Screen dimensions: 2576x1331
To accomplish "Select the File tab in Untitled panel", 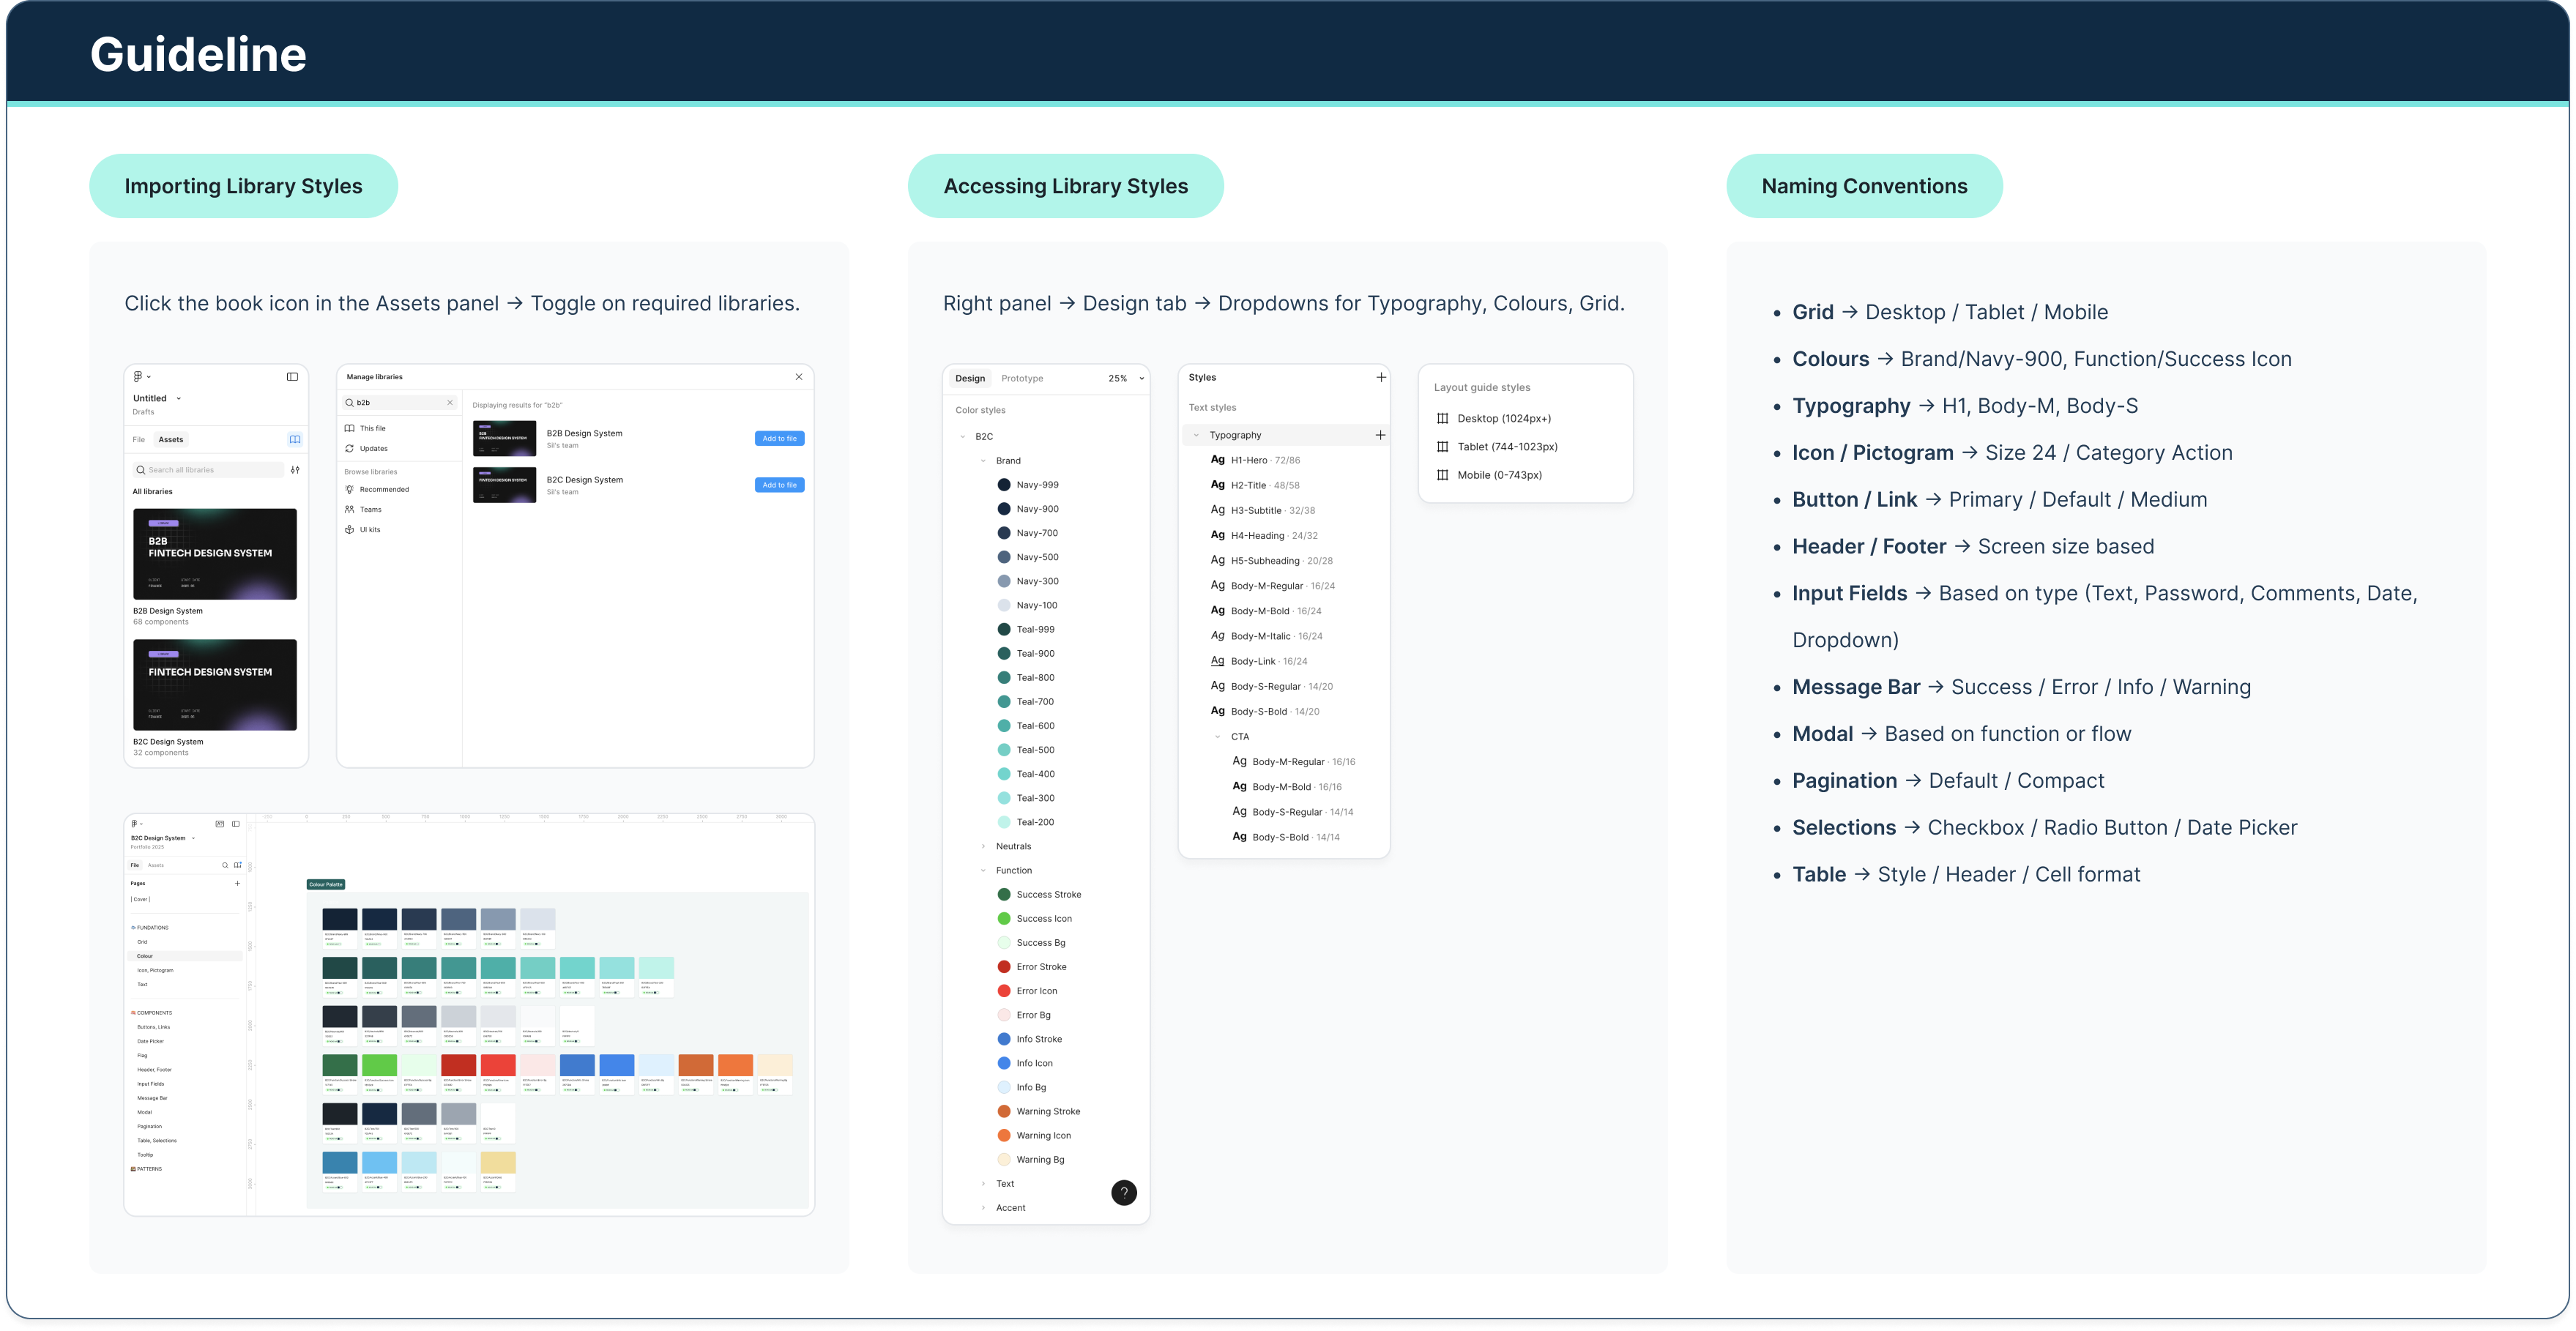I will click(x=139, y=439).
